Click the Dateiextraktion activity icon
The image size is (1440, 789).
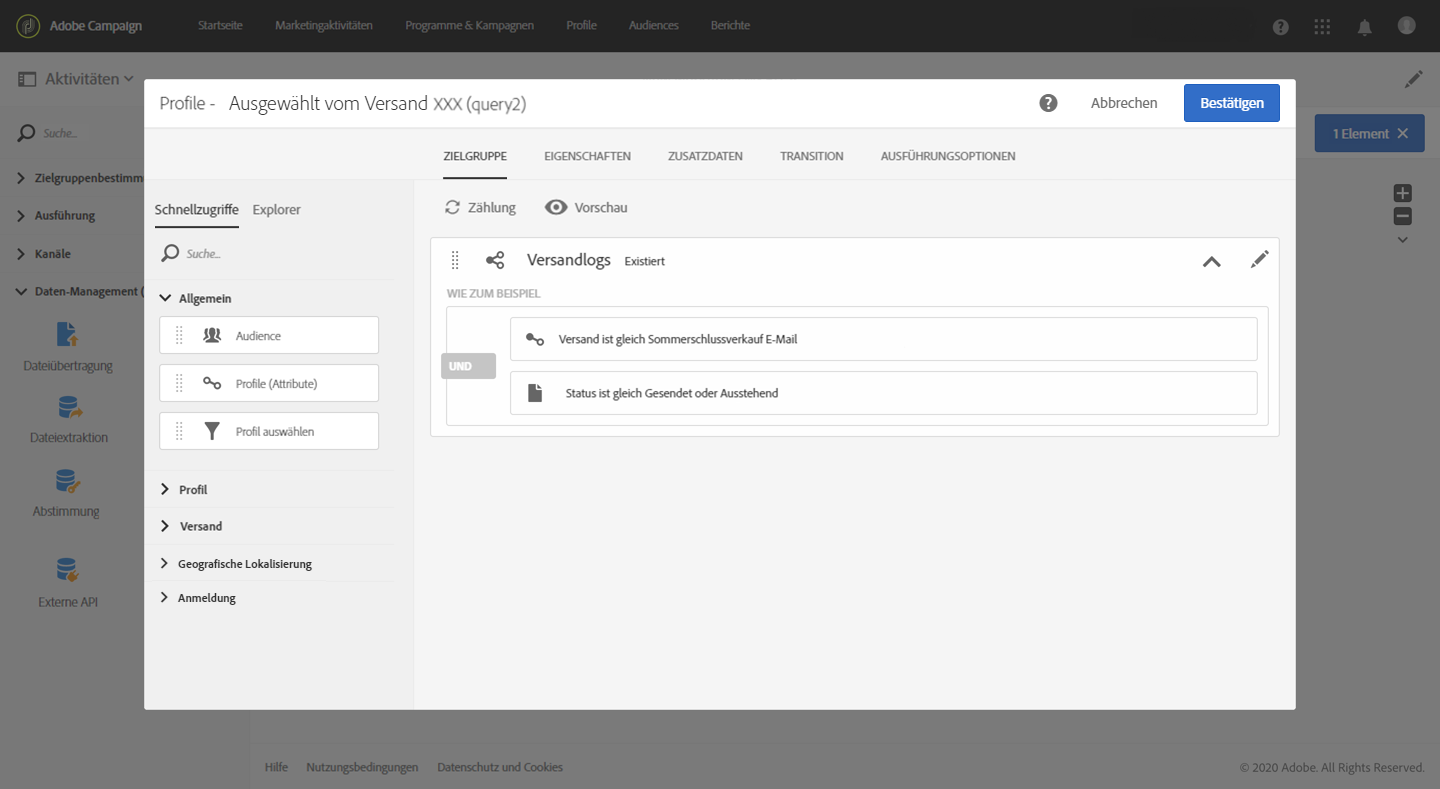(x=68, y=407)
